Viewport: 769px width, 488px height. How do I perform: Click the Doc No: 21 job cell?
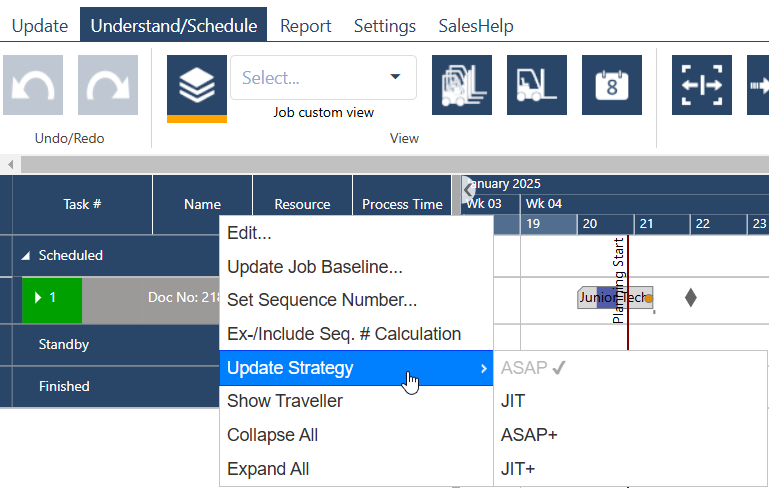pos(182,297)
